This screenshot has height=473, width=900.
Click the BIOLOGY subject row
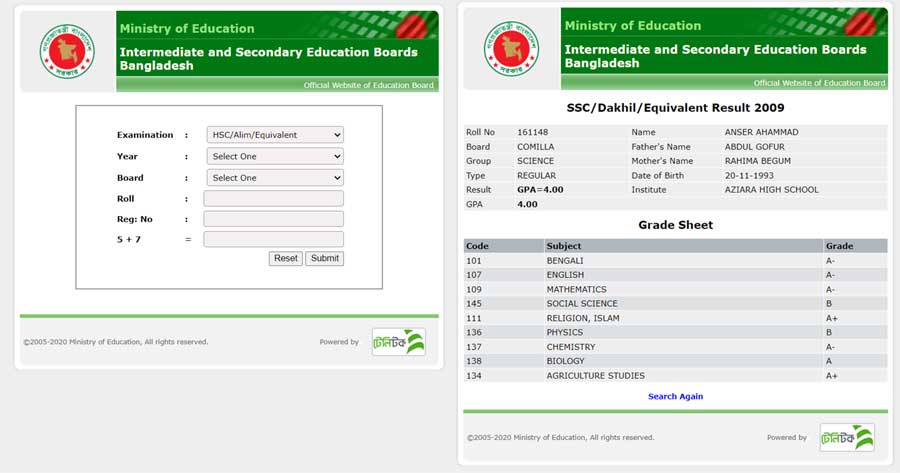(x=676, y=361)
